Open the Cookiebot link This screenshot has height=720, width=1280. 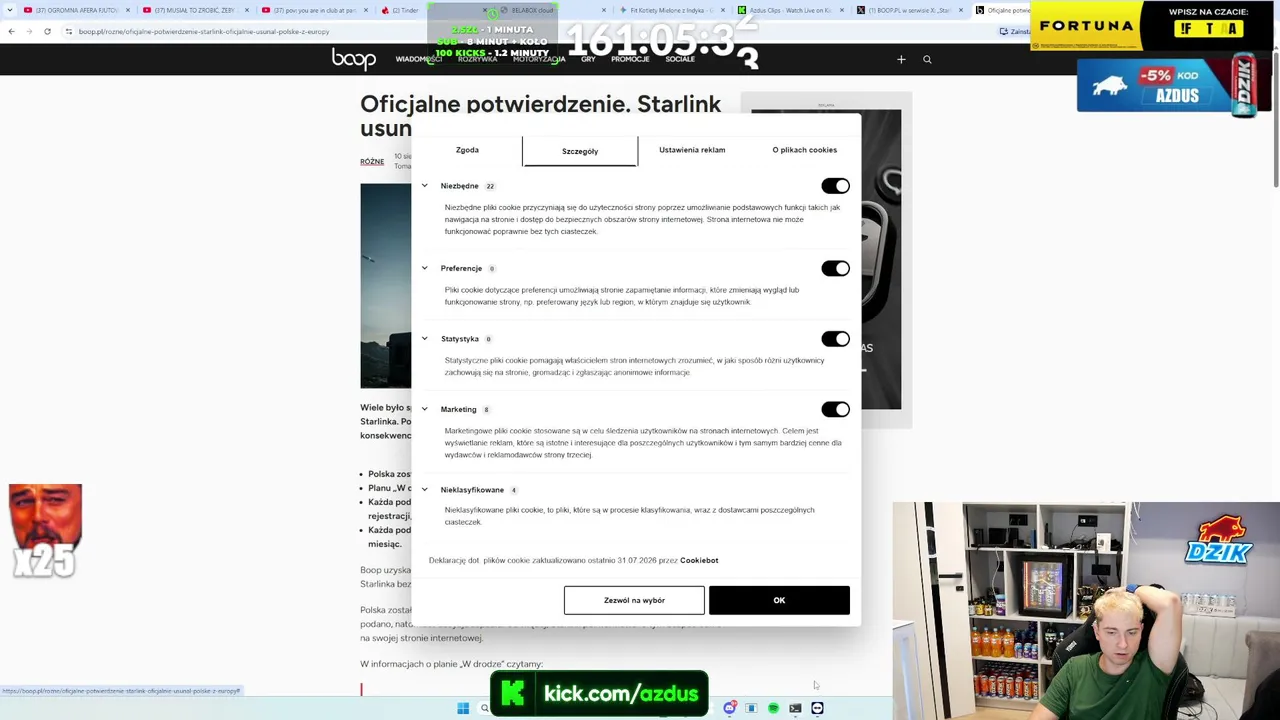point(699,560)
